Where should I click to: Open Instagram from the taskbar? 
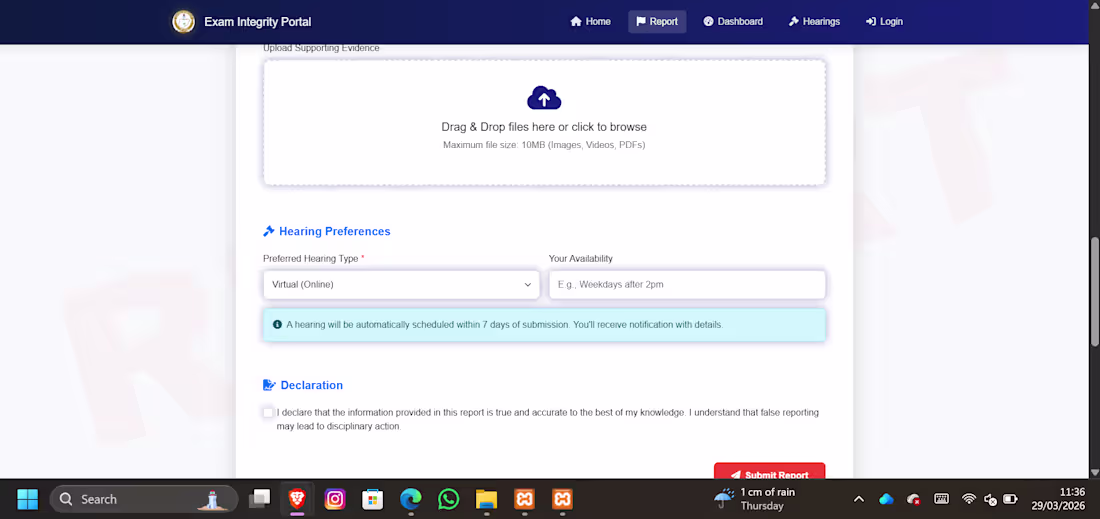335,499
